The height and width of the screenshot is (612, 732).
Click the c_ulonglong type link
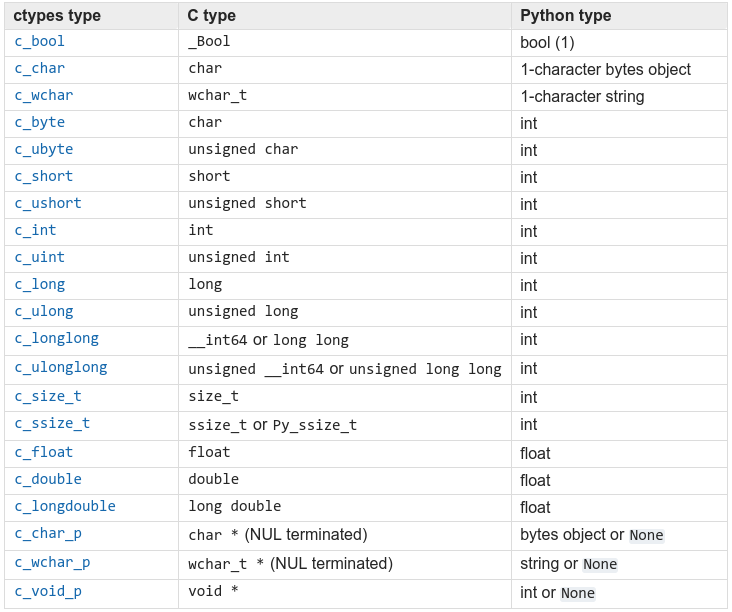click(61, 368)
